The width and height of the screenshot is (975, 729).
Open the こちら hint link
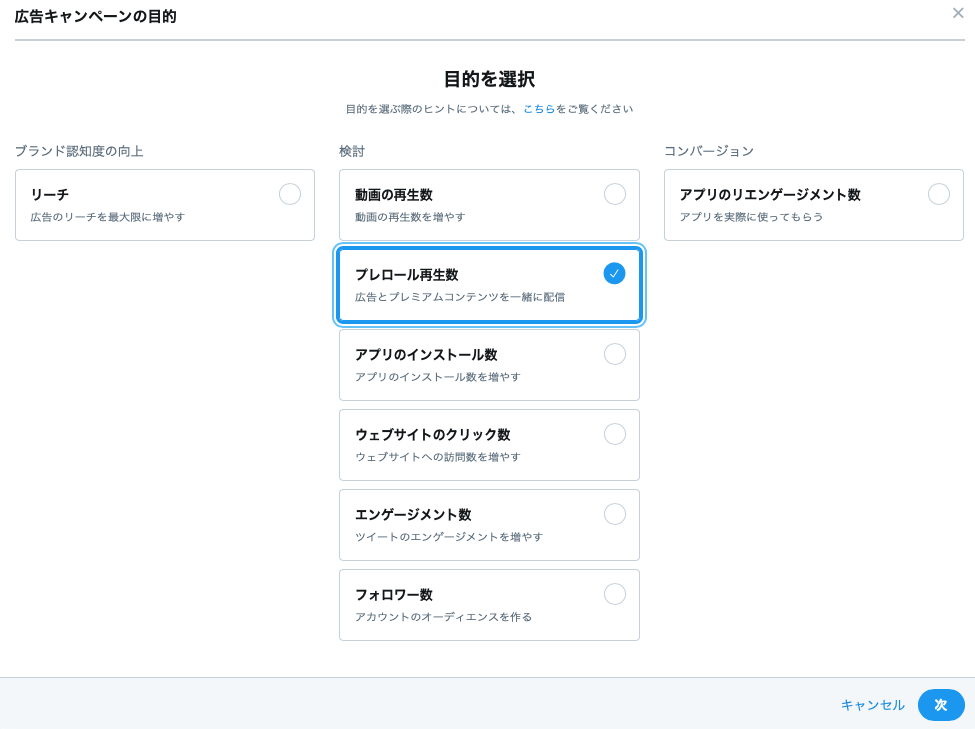pyautogui.click(x=539, y=109)
